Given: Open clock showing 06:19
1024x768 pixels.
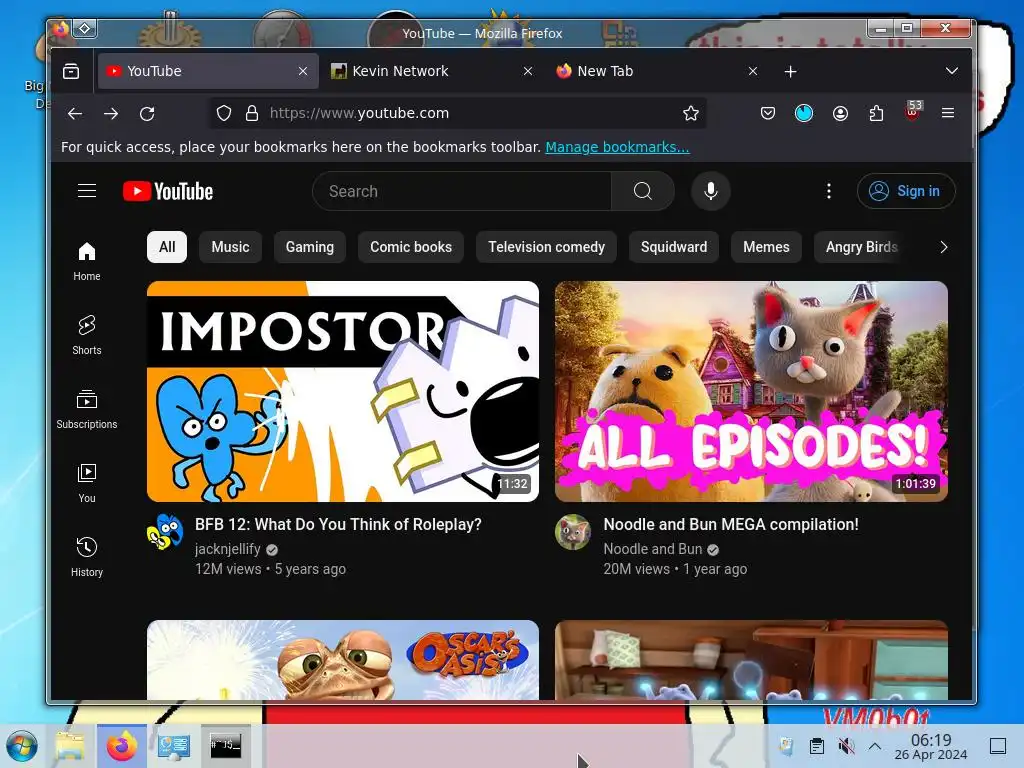Looking at the screenshot, I should pyautogui.click(x=931, y=746).
